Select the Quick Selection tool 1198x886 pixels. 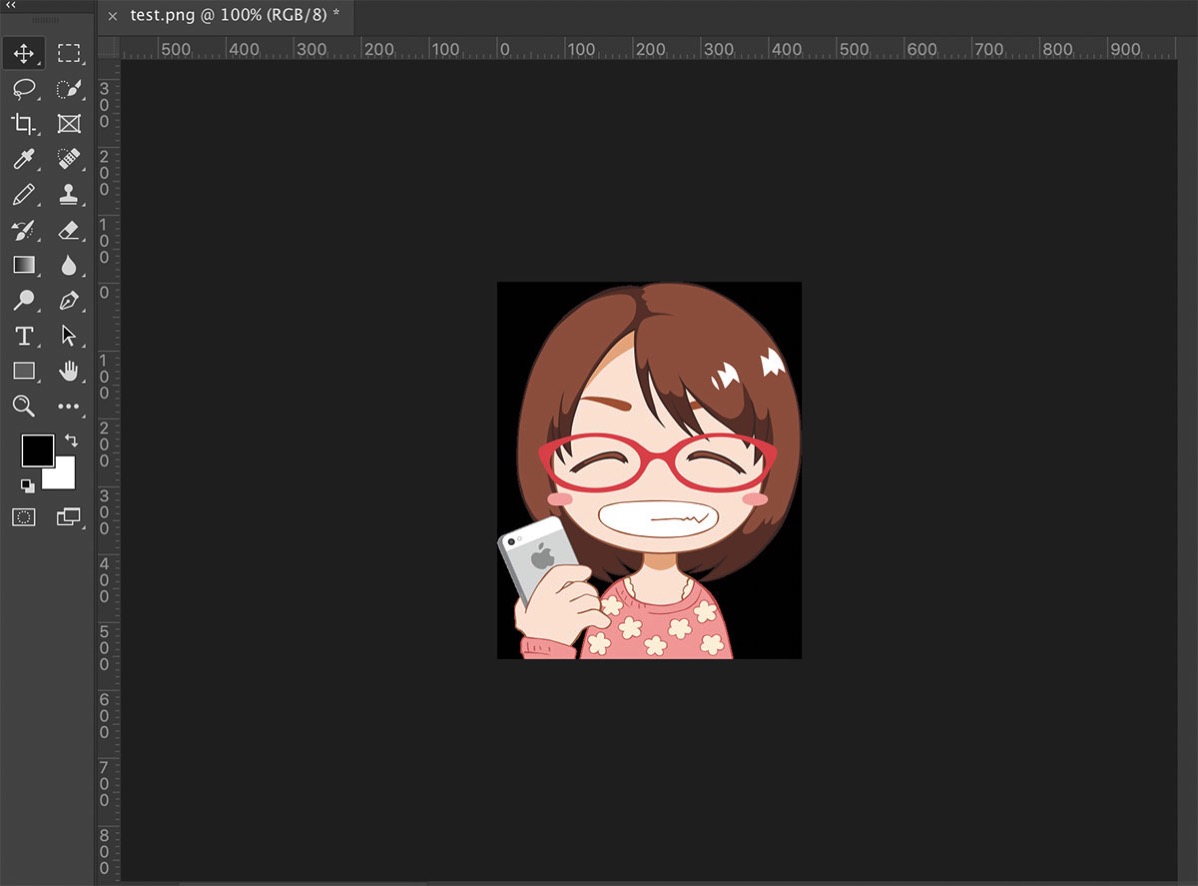69,89
